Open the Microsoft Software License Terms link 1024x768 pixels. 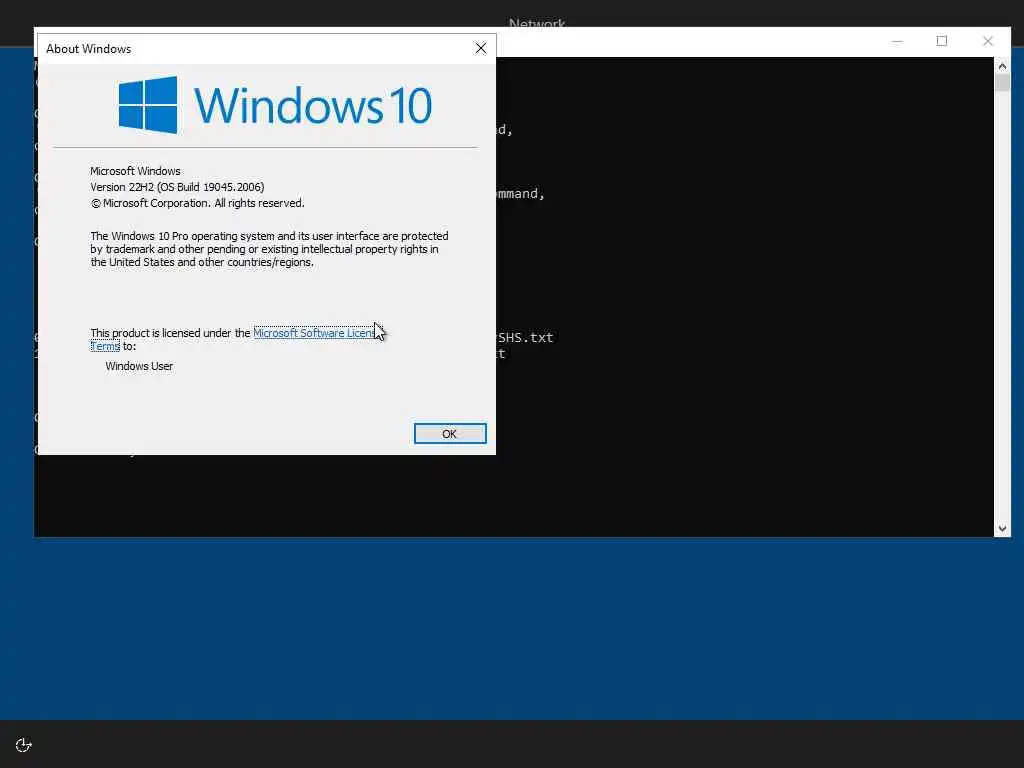[x=315, y=333]
